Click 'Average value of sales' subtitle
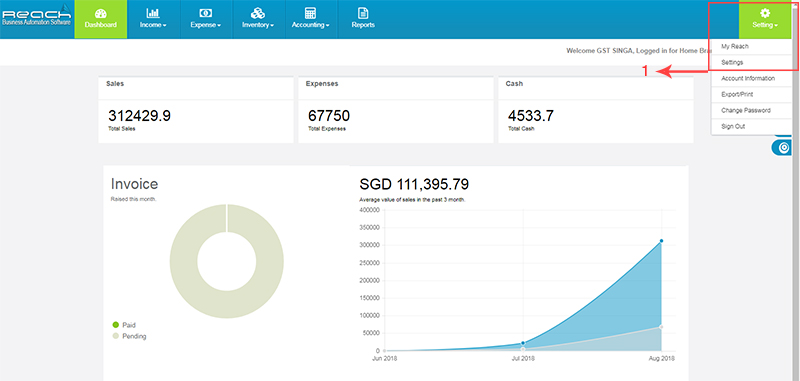Viewport: 800px width, 381px height. tap(412, 200)
